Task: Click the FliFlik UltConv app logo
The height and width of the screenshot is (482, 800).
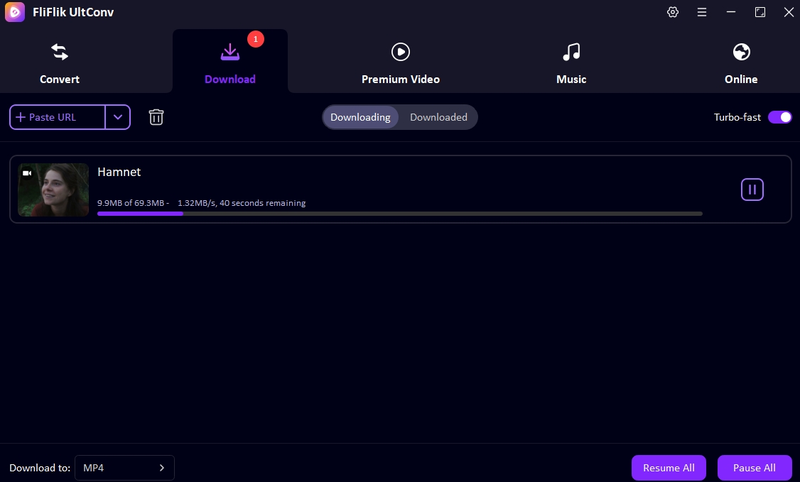Action: click(15, 12)
